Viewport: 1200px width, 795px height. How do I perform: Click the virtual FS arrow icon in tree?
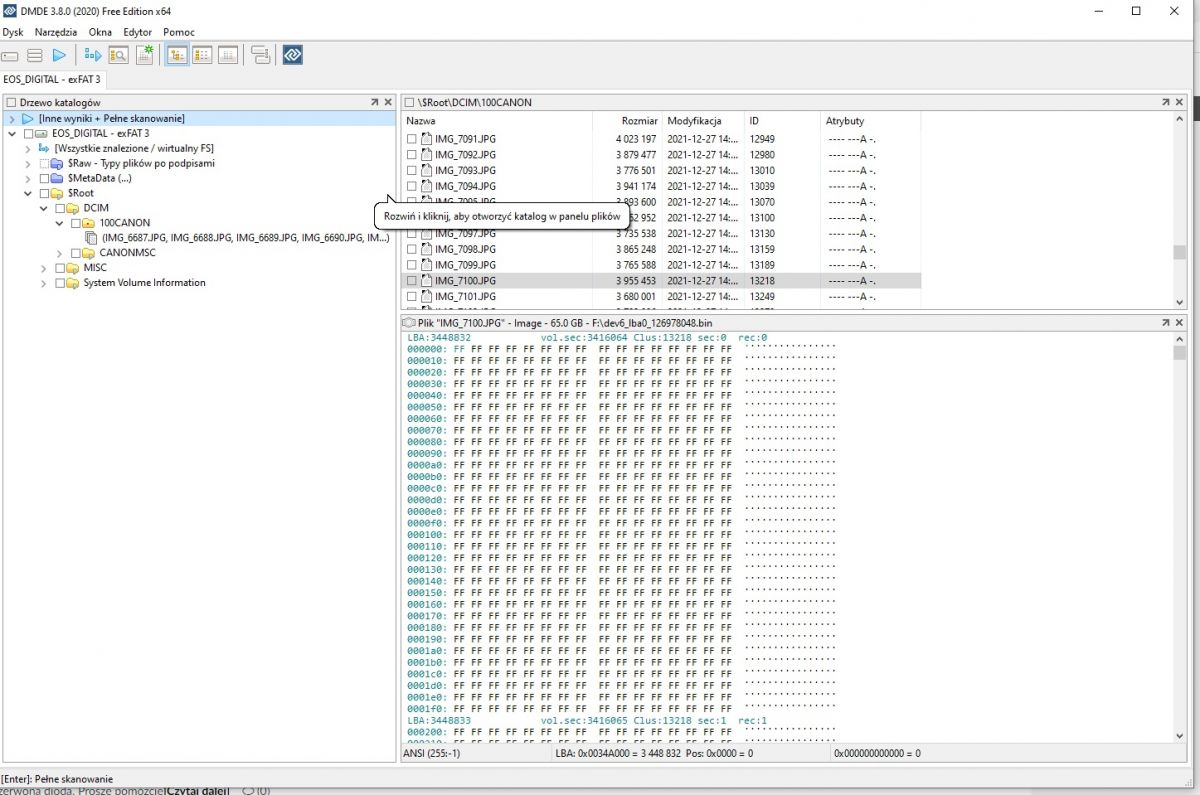[44, 148]
